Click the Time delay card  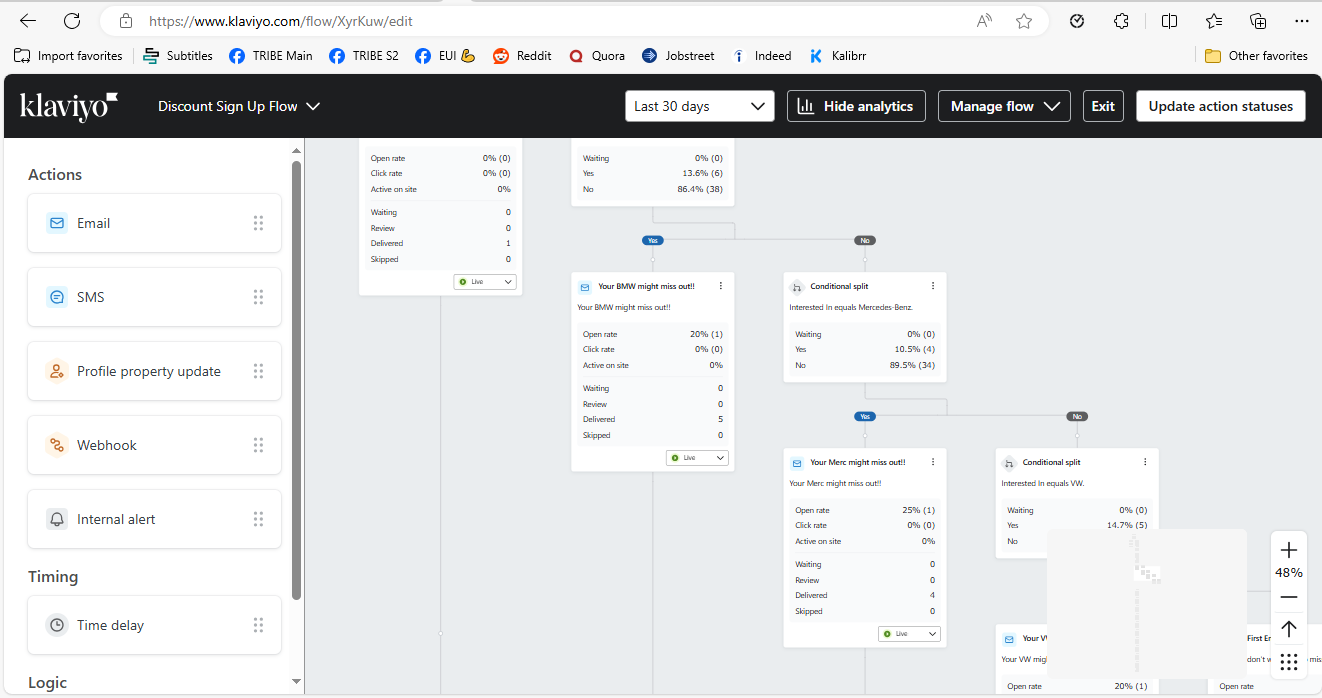(x=154, y=625)
